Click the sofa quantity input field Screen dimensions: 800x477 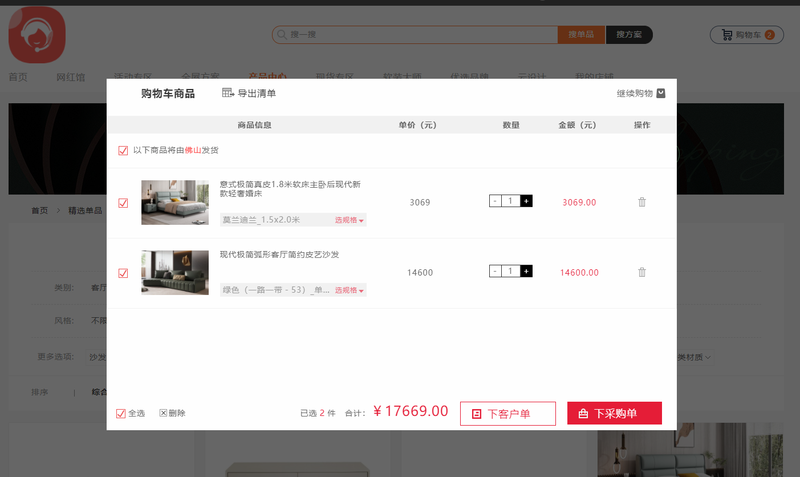(510, 271)
